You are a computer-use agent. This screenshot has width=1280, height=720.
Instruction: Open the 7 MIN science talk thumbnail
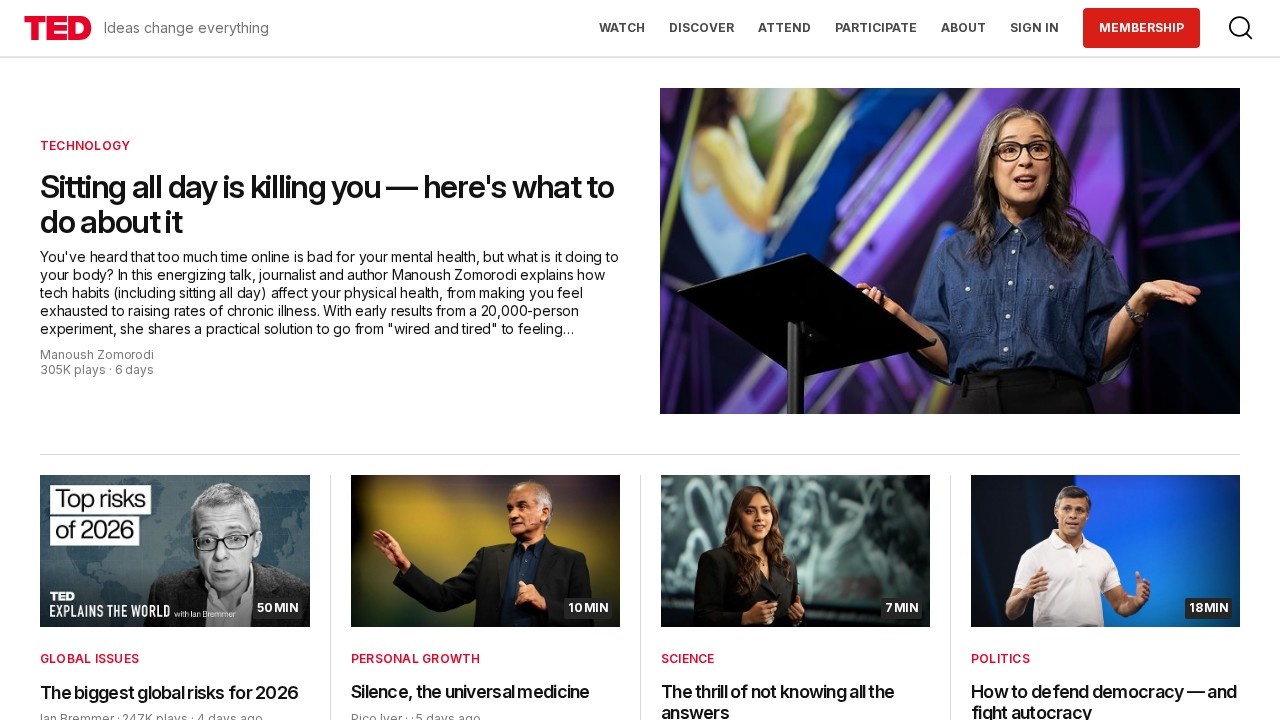point(795,551)
